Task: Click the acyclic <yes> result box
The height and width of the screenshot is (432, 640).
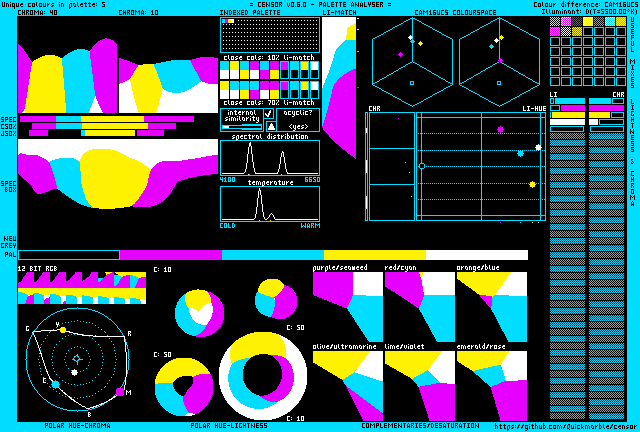Action: [298, 119]
